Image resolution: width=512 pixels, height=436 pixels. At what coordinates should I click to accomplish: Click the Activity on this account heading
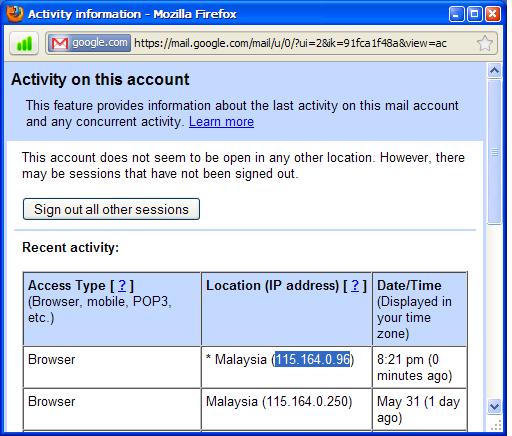point(100,80)
